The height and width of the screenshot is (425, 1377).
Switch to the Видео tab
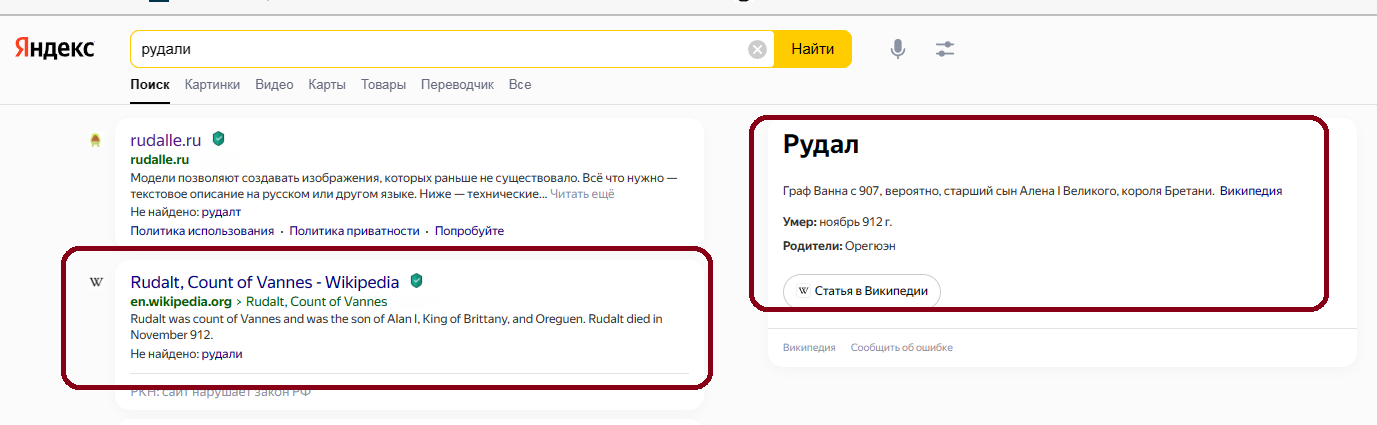274,85
